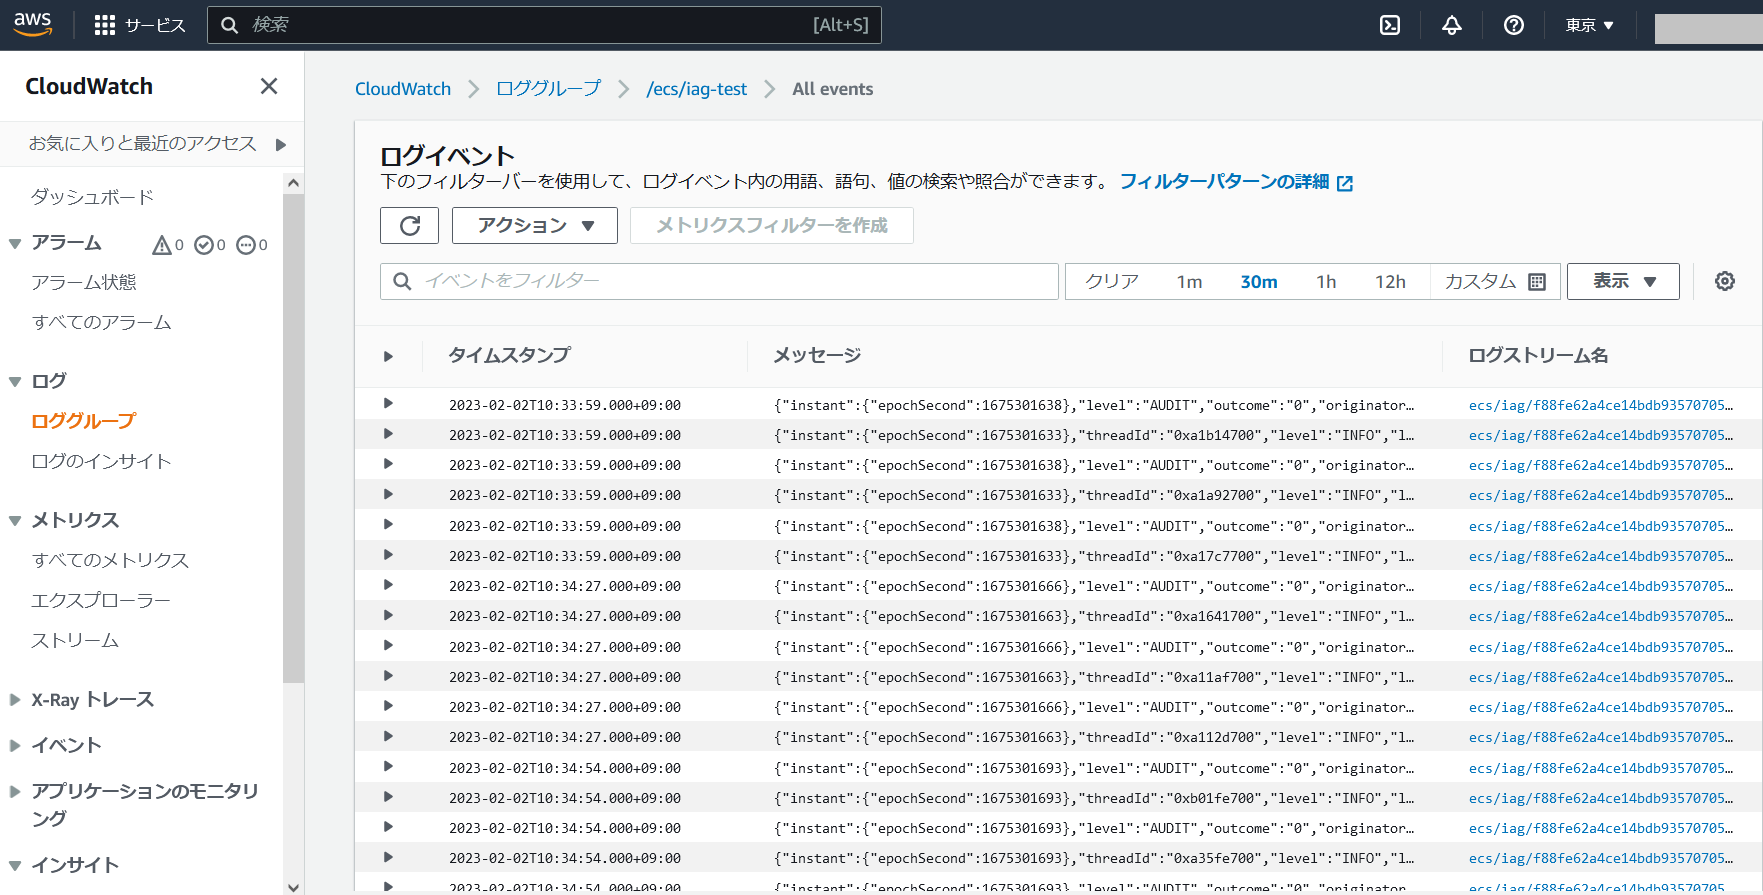
Task: Open アラーム状態 in sidebar
Action: 84,283
